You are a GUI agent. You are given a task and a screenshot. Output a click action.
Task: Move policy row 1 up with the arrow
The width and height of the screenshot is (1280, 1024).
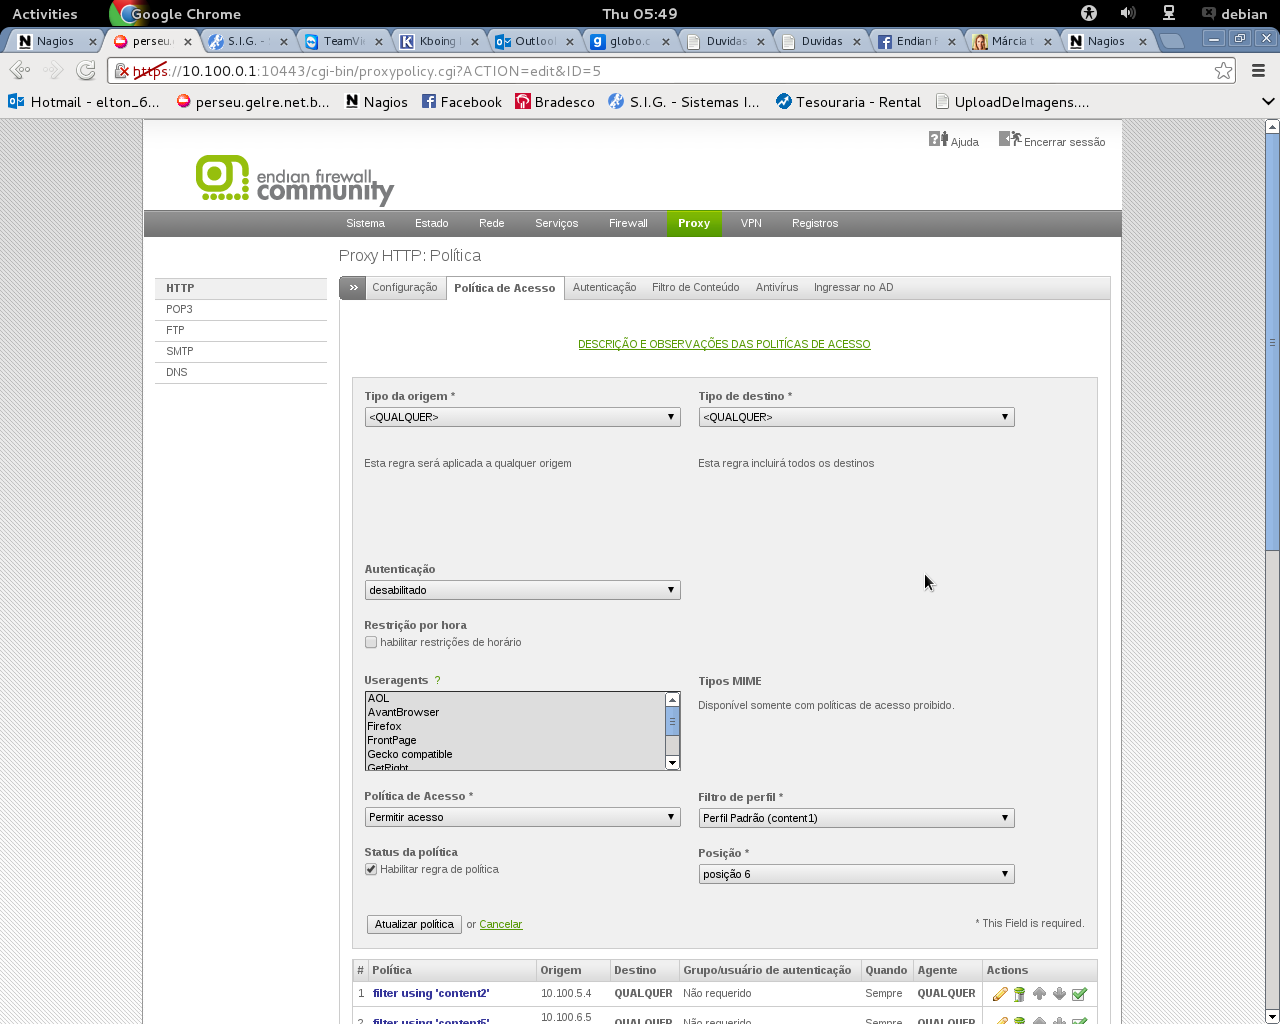tap(1039, 994)
